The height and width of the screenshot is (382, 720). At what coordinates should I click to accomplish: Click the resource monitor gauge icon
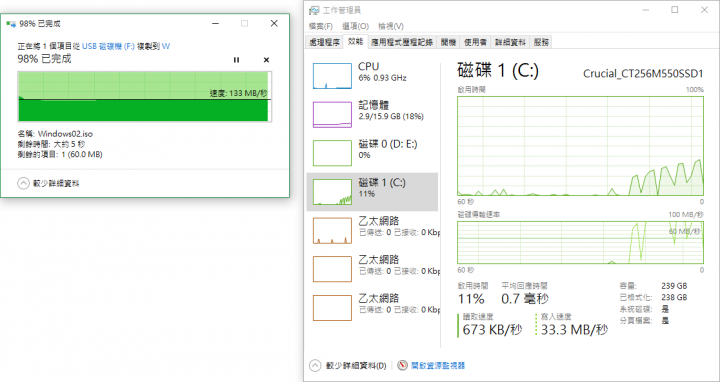click(x=403, y=365)
